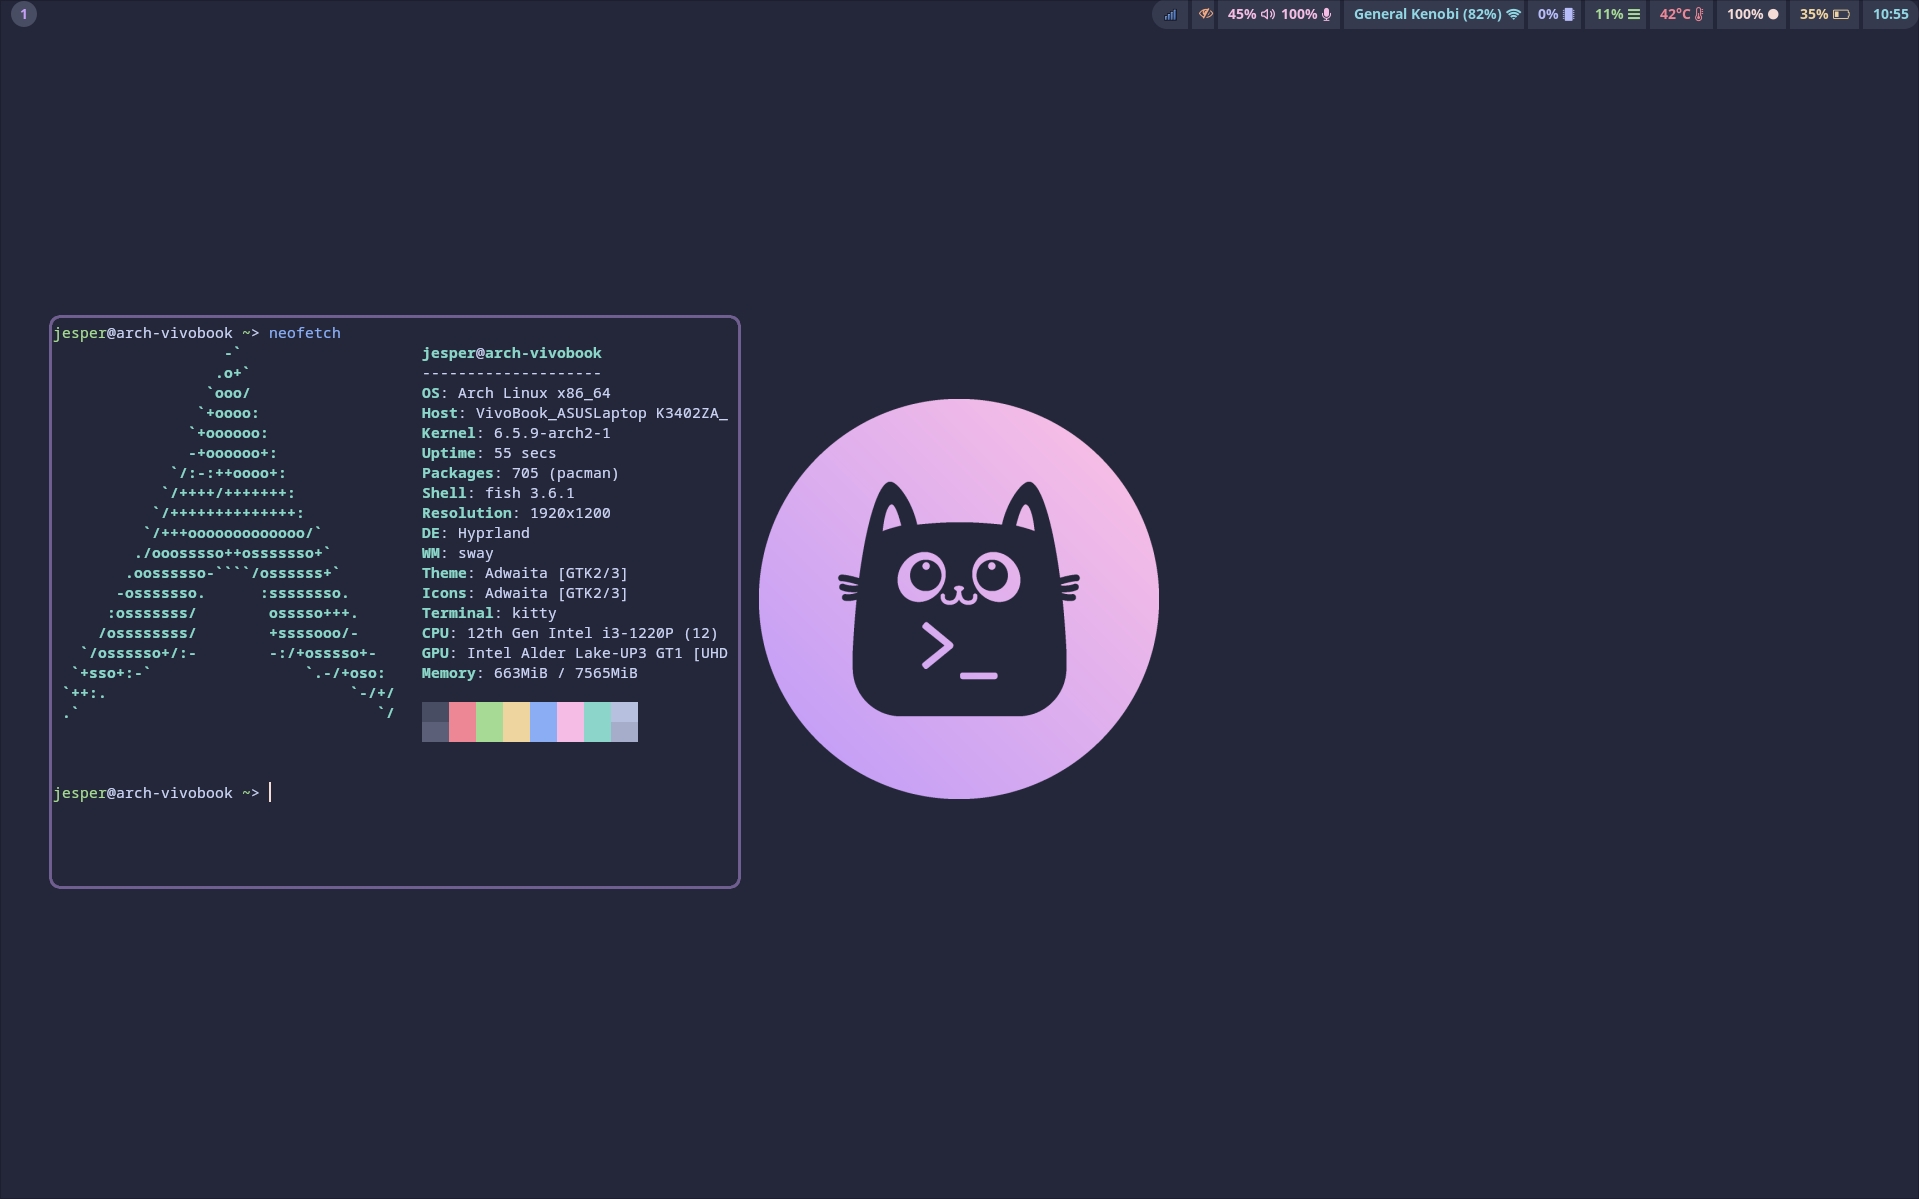
Task: Click the Uptime: 55 secs line
Action: [489, 453]
